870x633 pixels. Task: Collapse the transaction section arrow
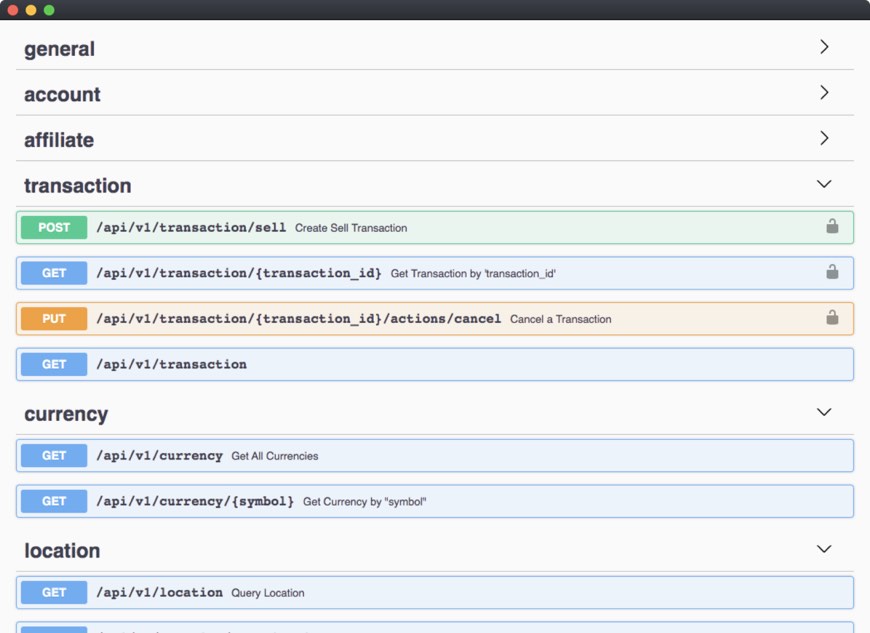click(x=824, y=184)
